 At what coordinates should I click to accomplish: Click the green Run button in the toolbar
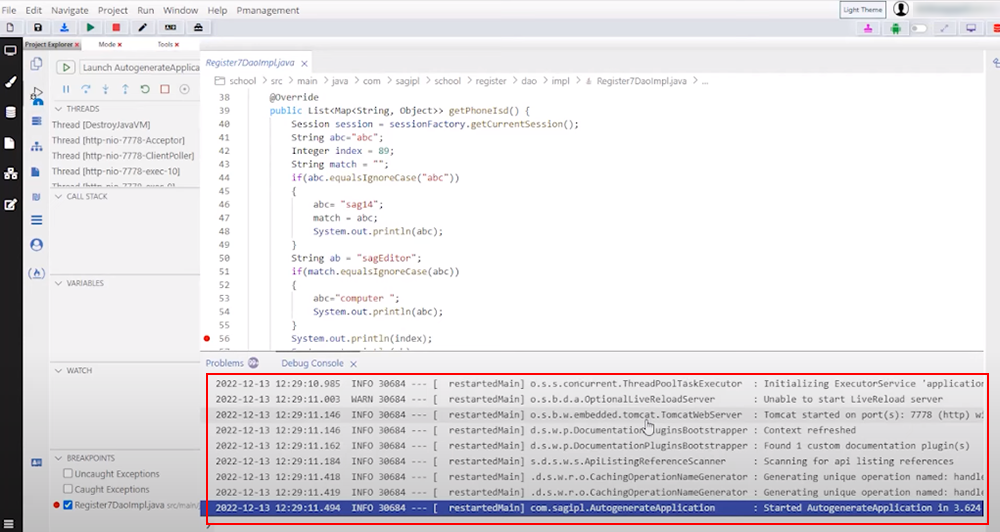click(91, 28)
